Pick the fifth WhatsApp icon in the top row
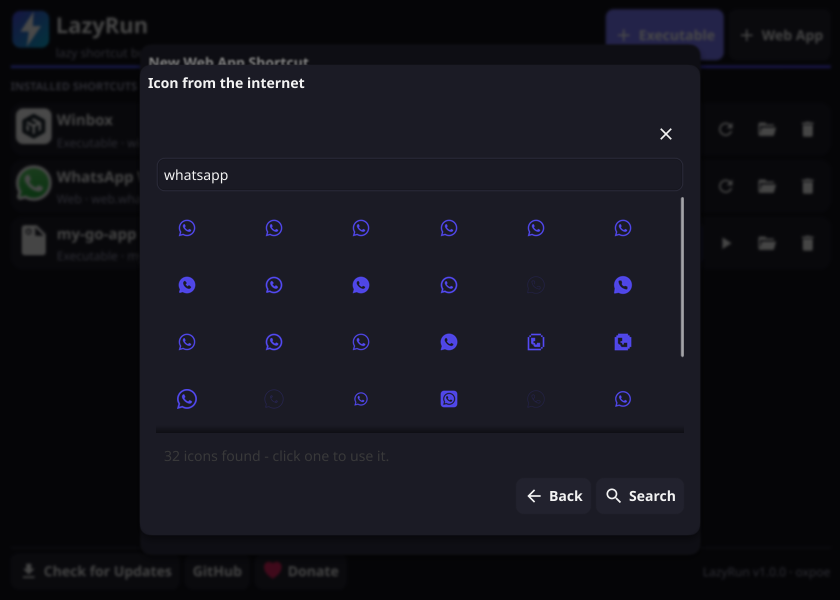840x600 pixels. click(536, 228)
